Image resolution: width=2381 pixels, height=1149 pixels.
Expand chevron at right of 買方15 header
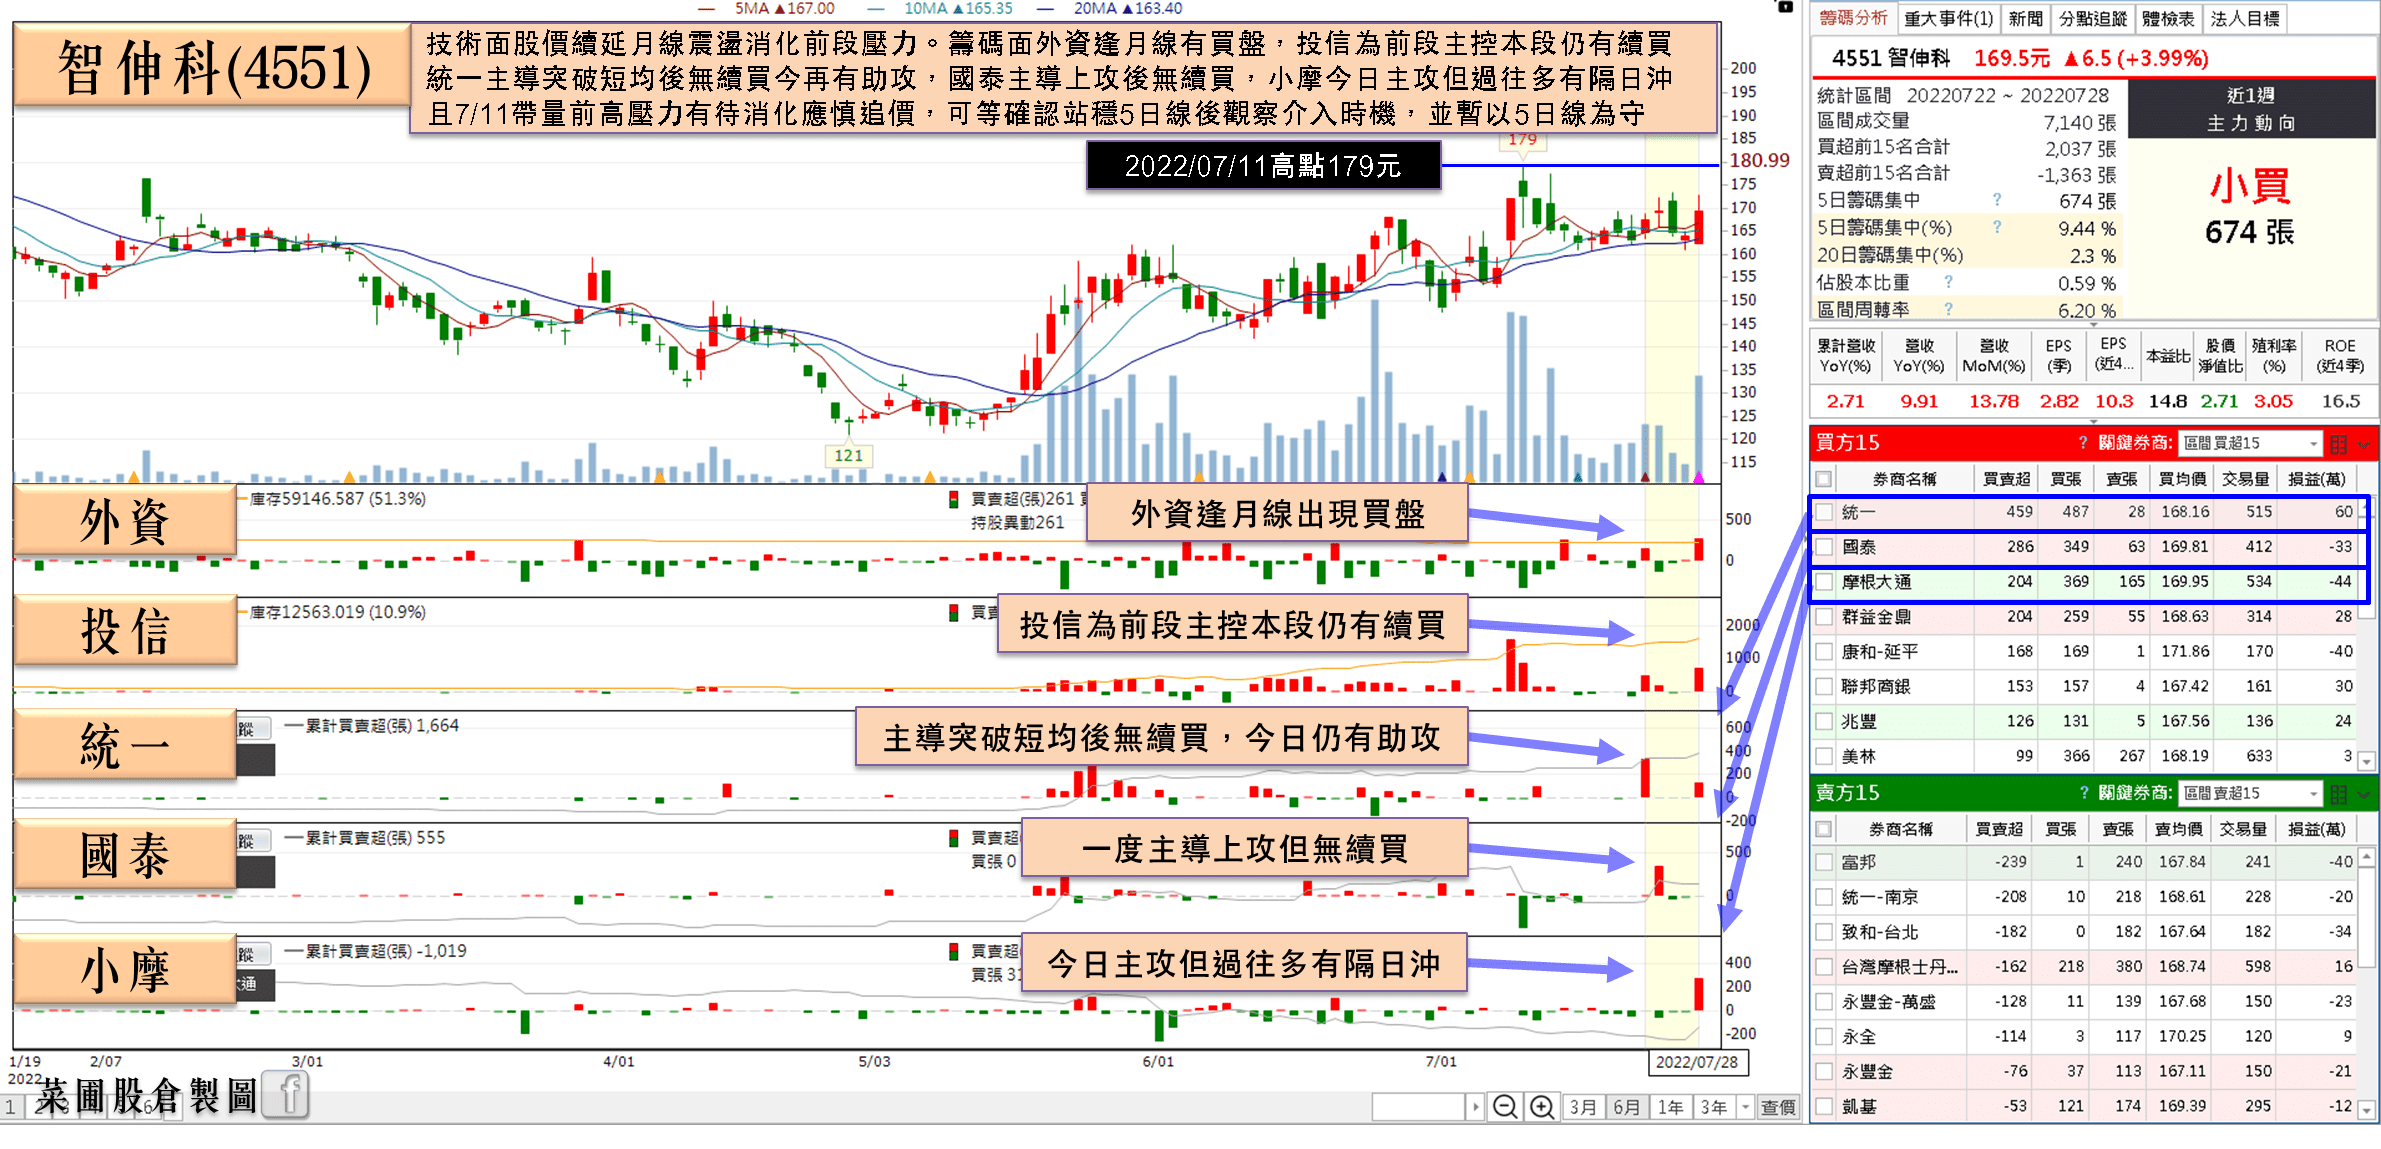(2364, 444)
